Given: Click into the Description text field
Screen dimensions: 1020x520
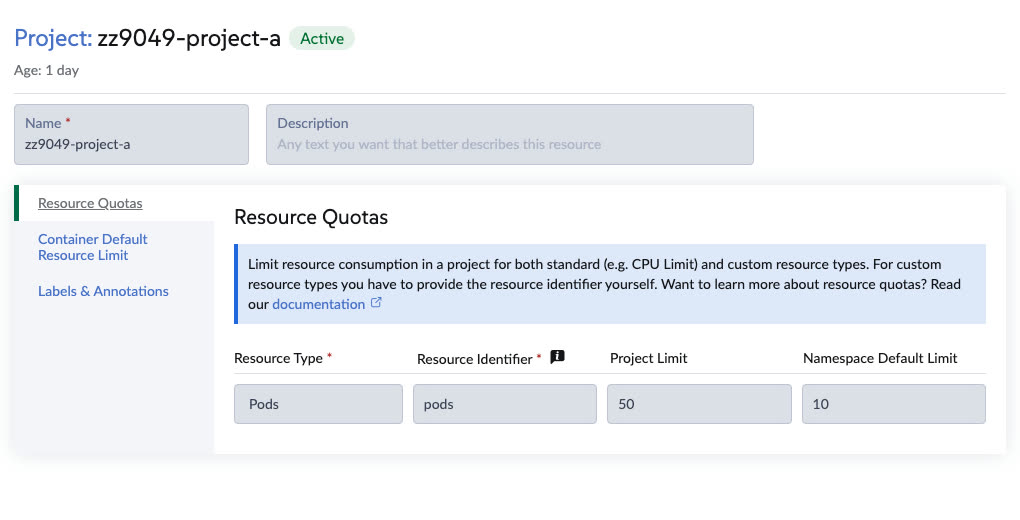Looking at the screenshot, I should click(509, 135).
